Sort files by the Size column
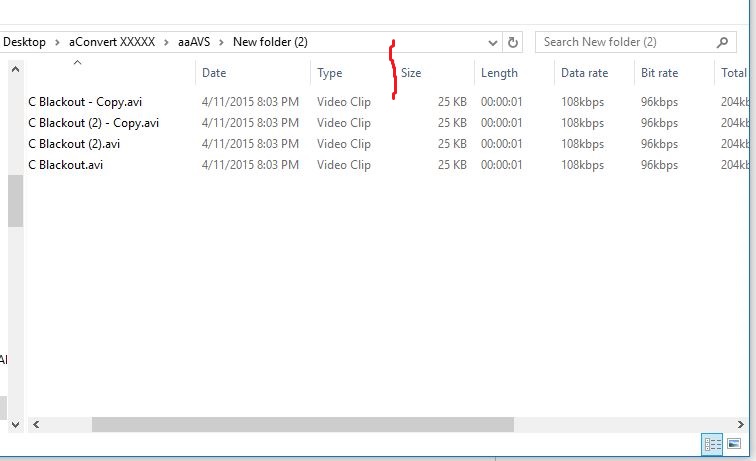The height and width of the screenshot is (461, 756). click(411, 73)
